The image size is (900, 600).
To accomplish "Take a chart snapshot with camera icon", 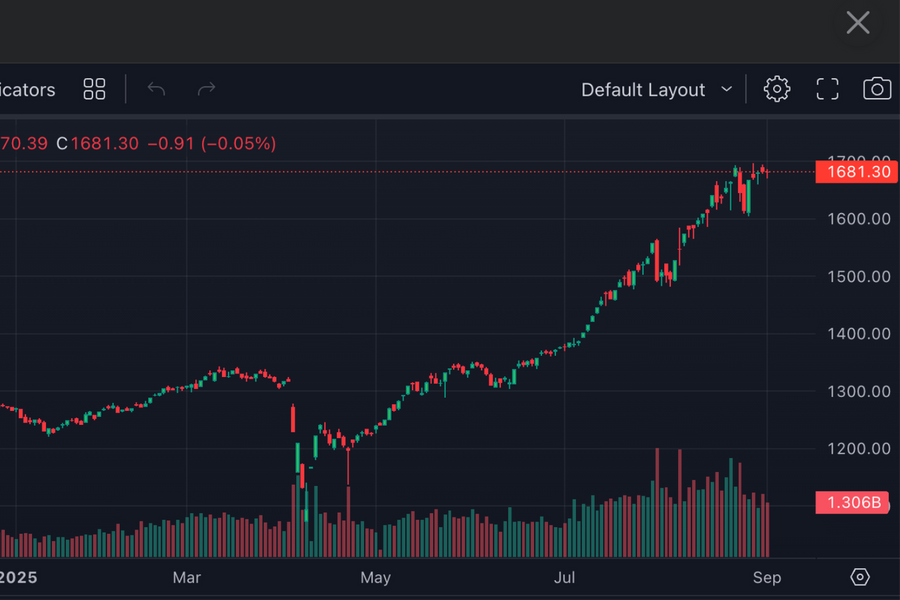I will (877, 89).
